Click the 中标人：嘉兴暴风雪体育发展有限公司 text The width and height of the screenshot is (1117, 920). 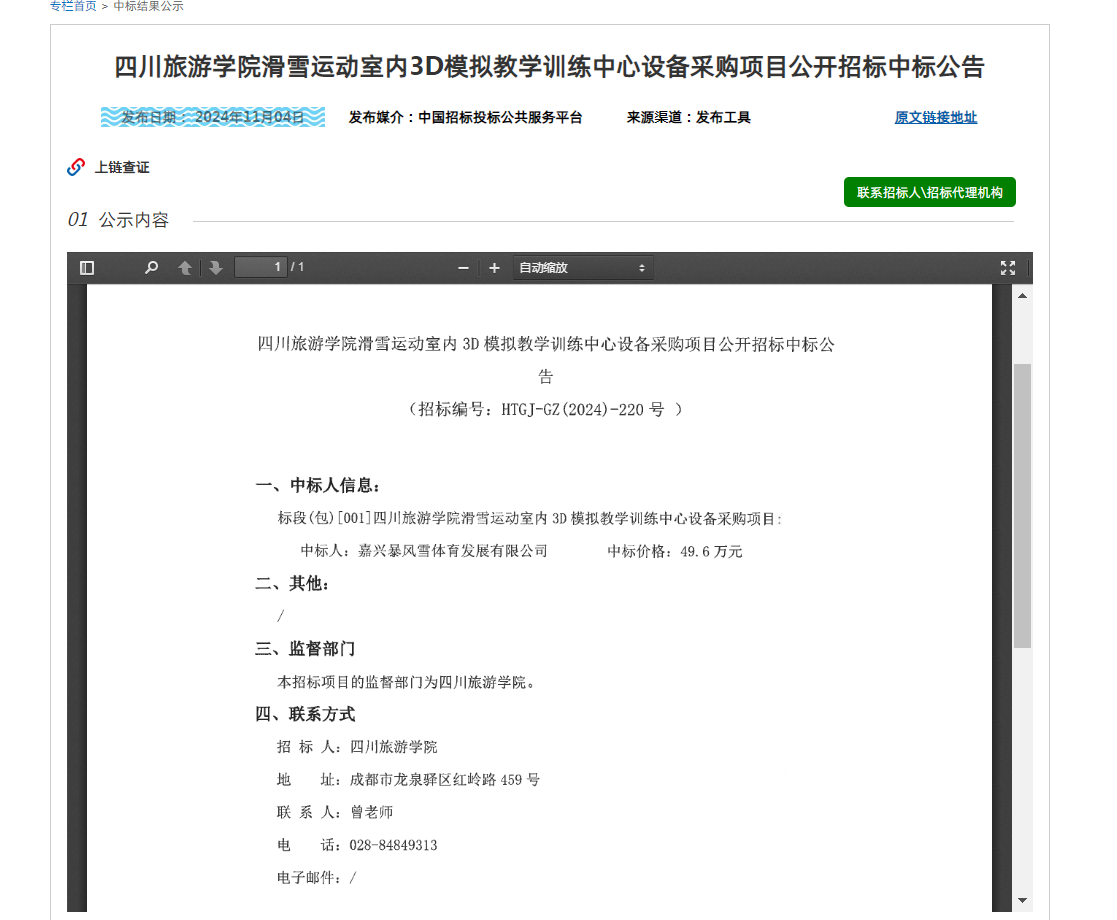click(424, 551)
